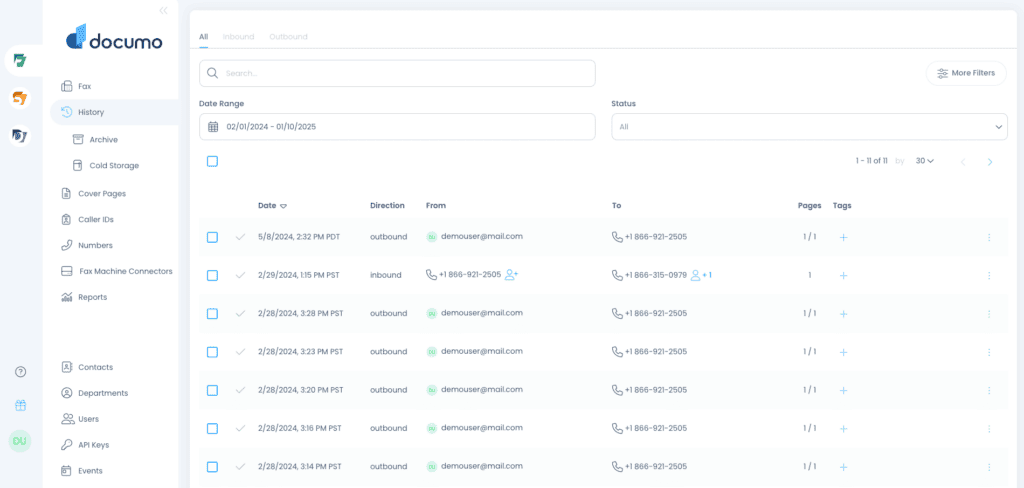Open three-dot menu for 2/29/2024 fax
Viewport: 1024px width, 488px height.
tap(989, 276)
